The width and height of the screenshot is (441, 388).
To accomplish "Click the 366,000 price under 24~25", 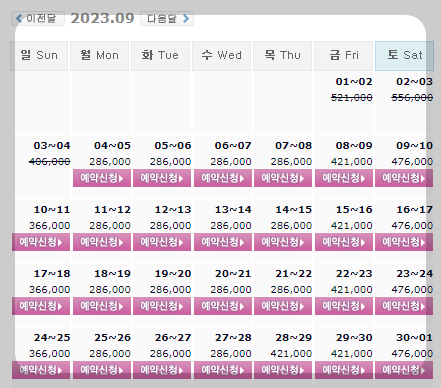I will pyautogui.click(x=50, y=354).
